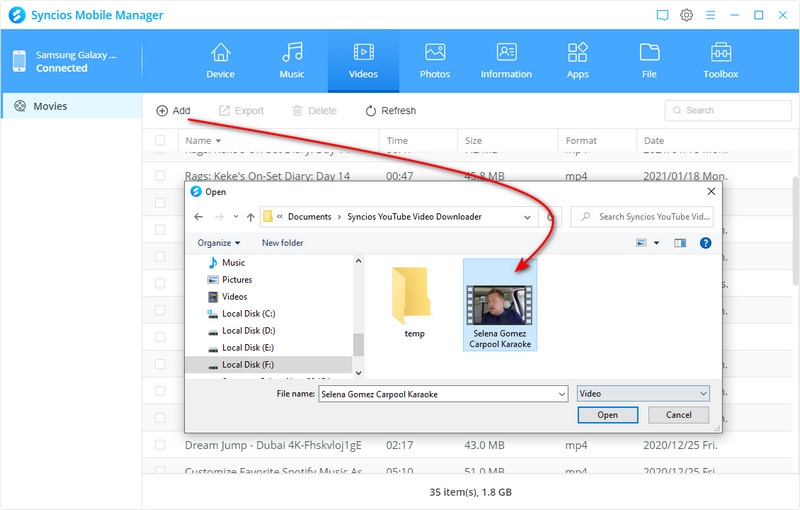The height and width of the screenshot is (510, 800).
Task: Click Syncios YouTube Video Downloader in path
Action: [414, 217]
